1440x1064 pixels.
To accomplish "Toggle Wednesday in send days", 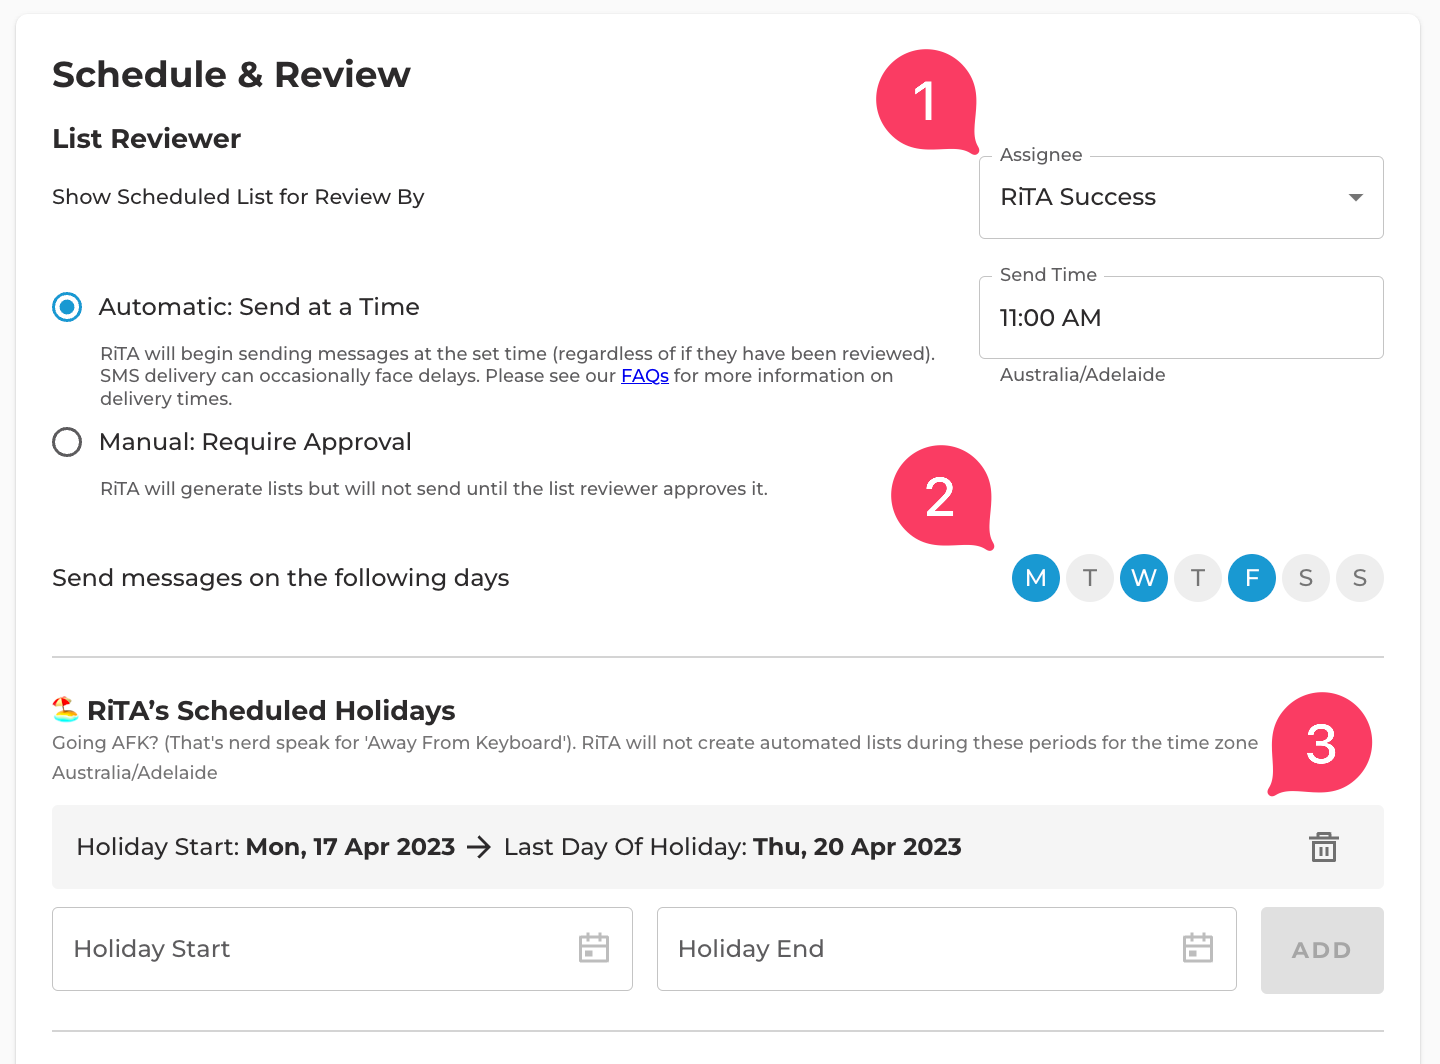I will (1144, 578).
